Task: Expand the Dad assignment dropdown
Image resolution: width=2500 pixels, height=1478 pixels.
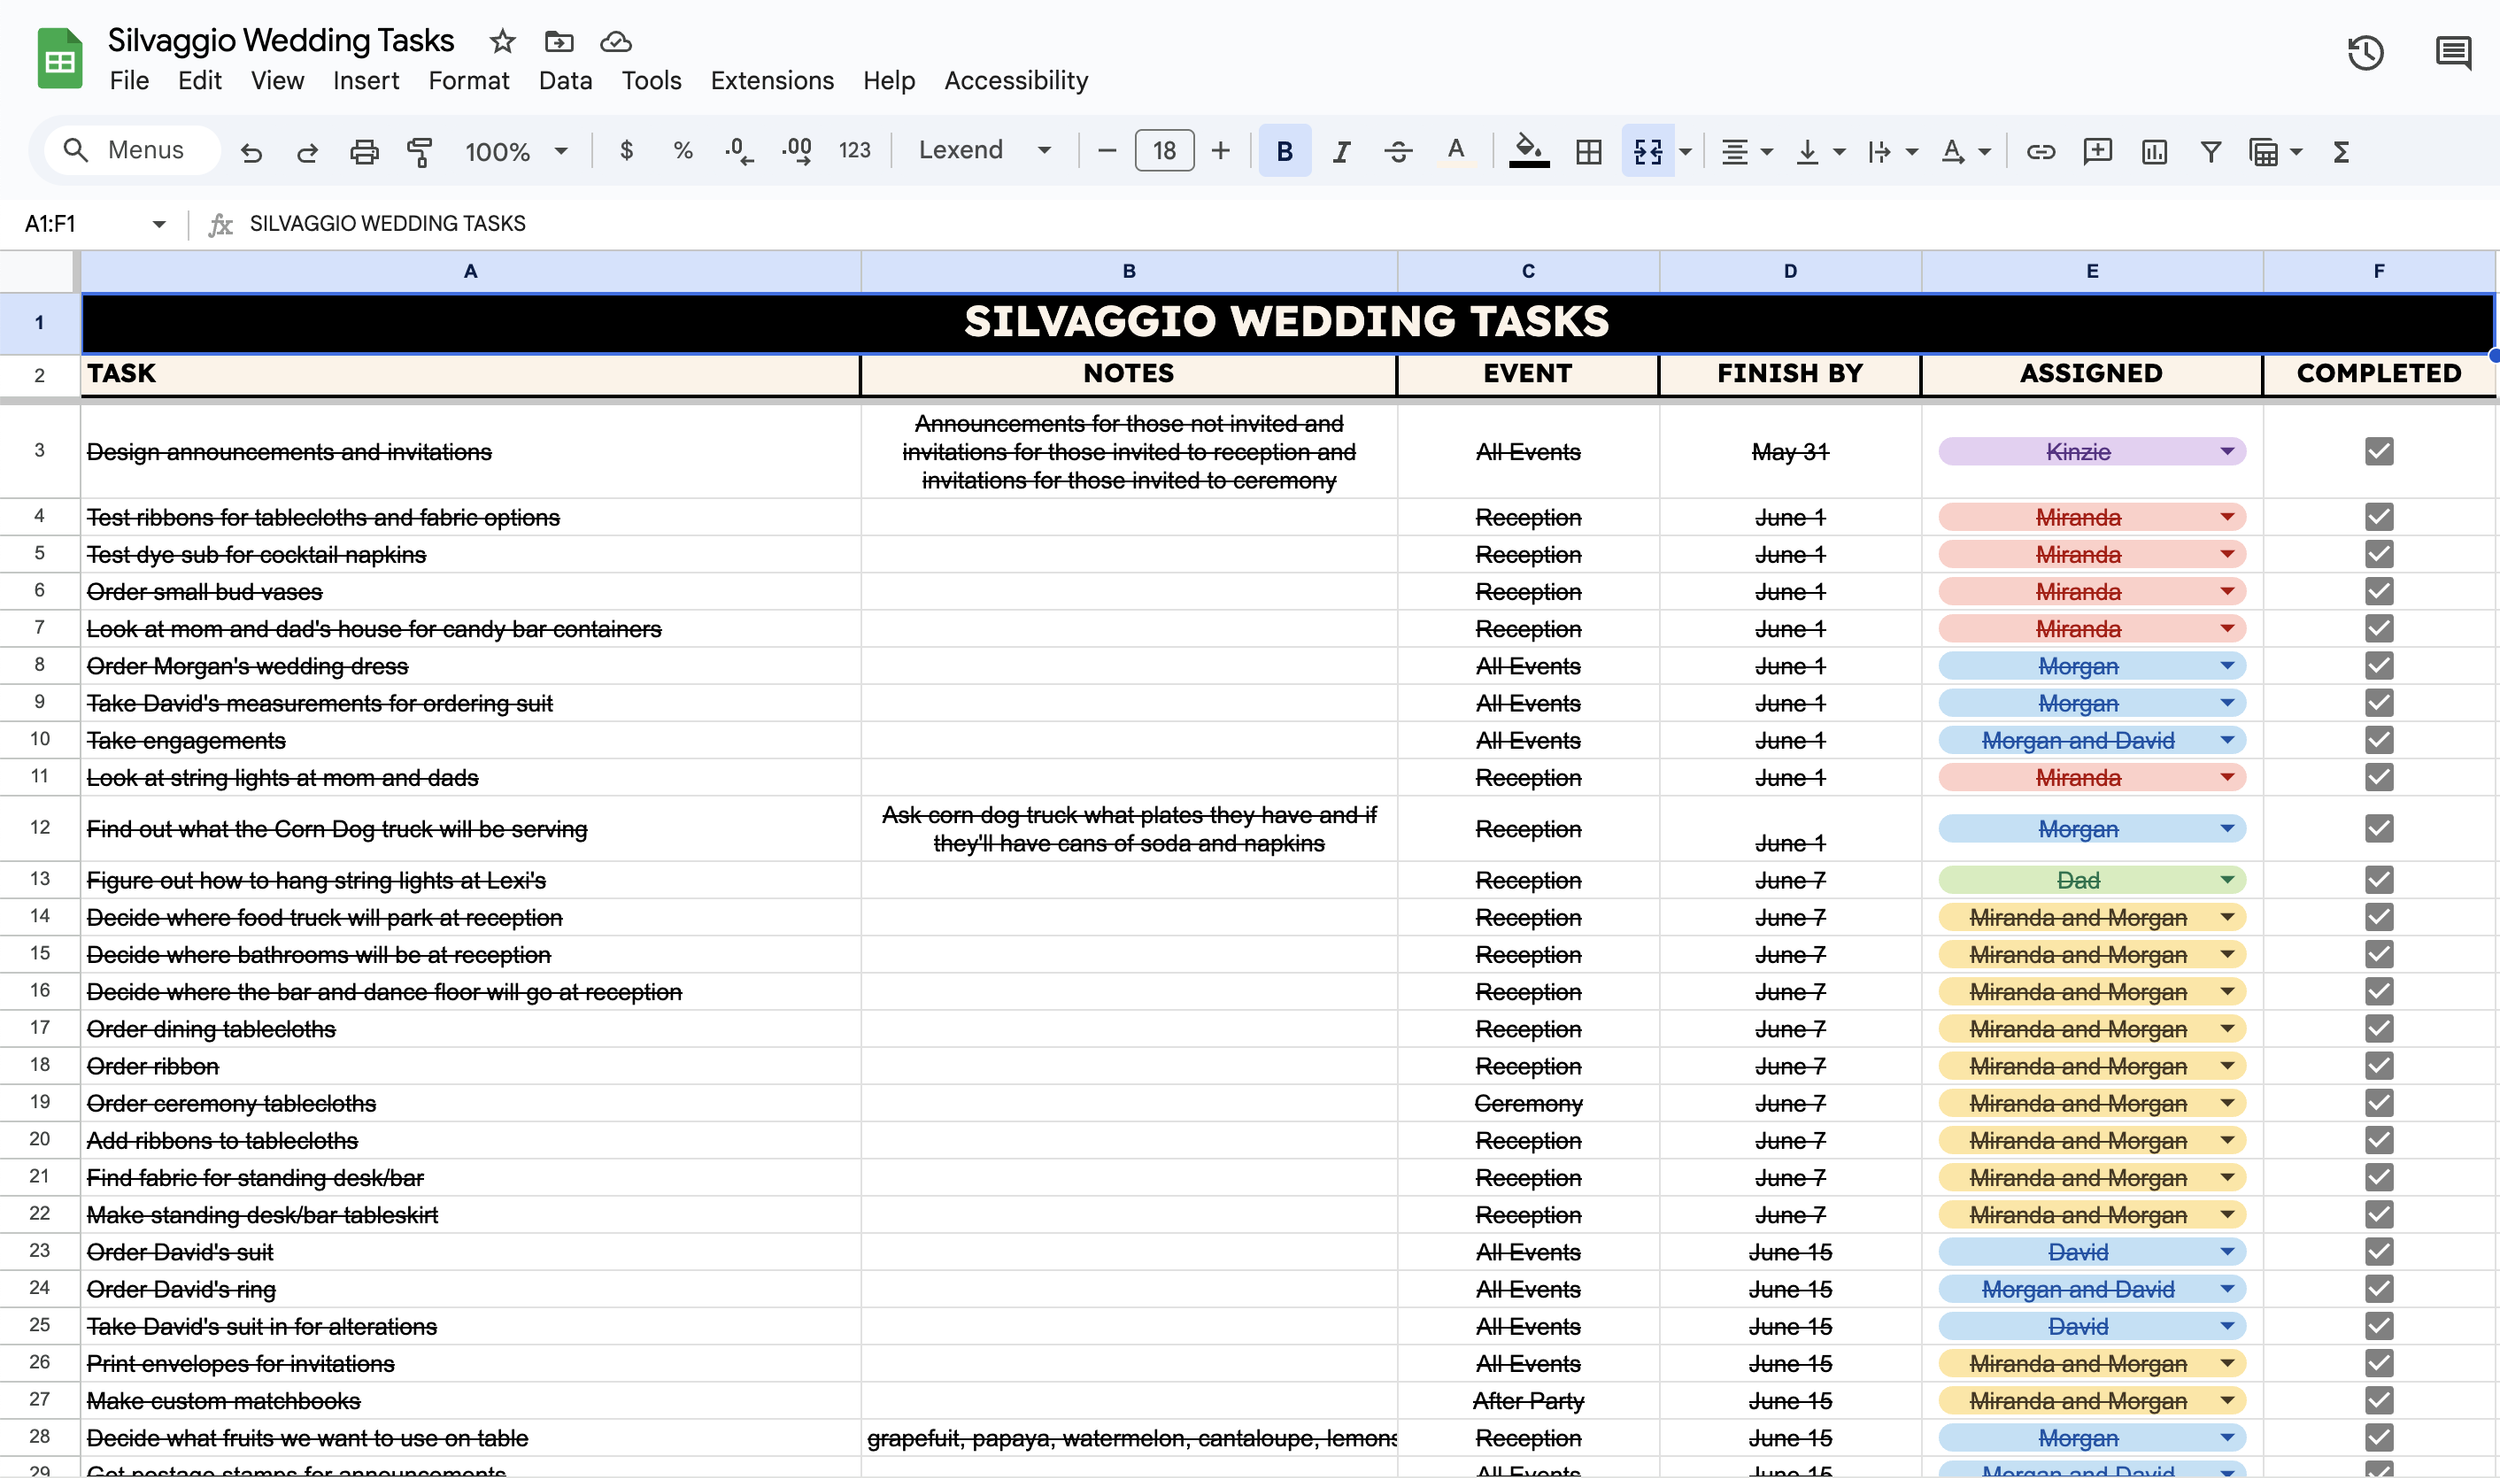Action: 2228,879
